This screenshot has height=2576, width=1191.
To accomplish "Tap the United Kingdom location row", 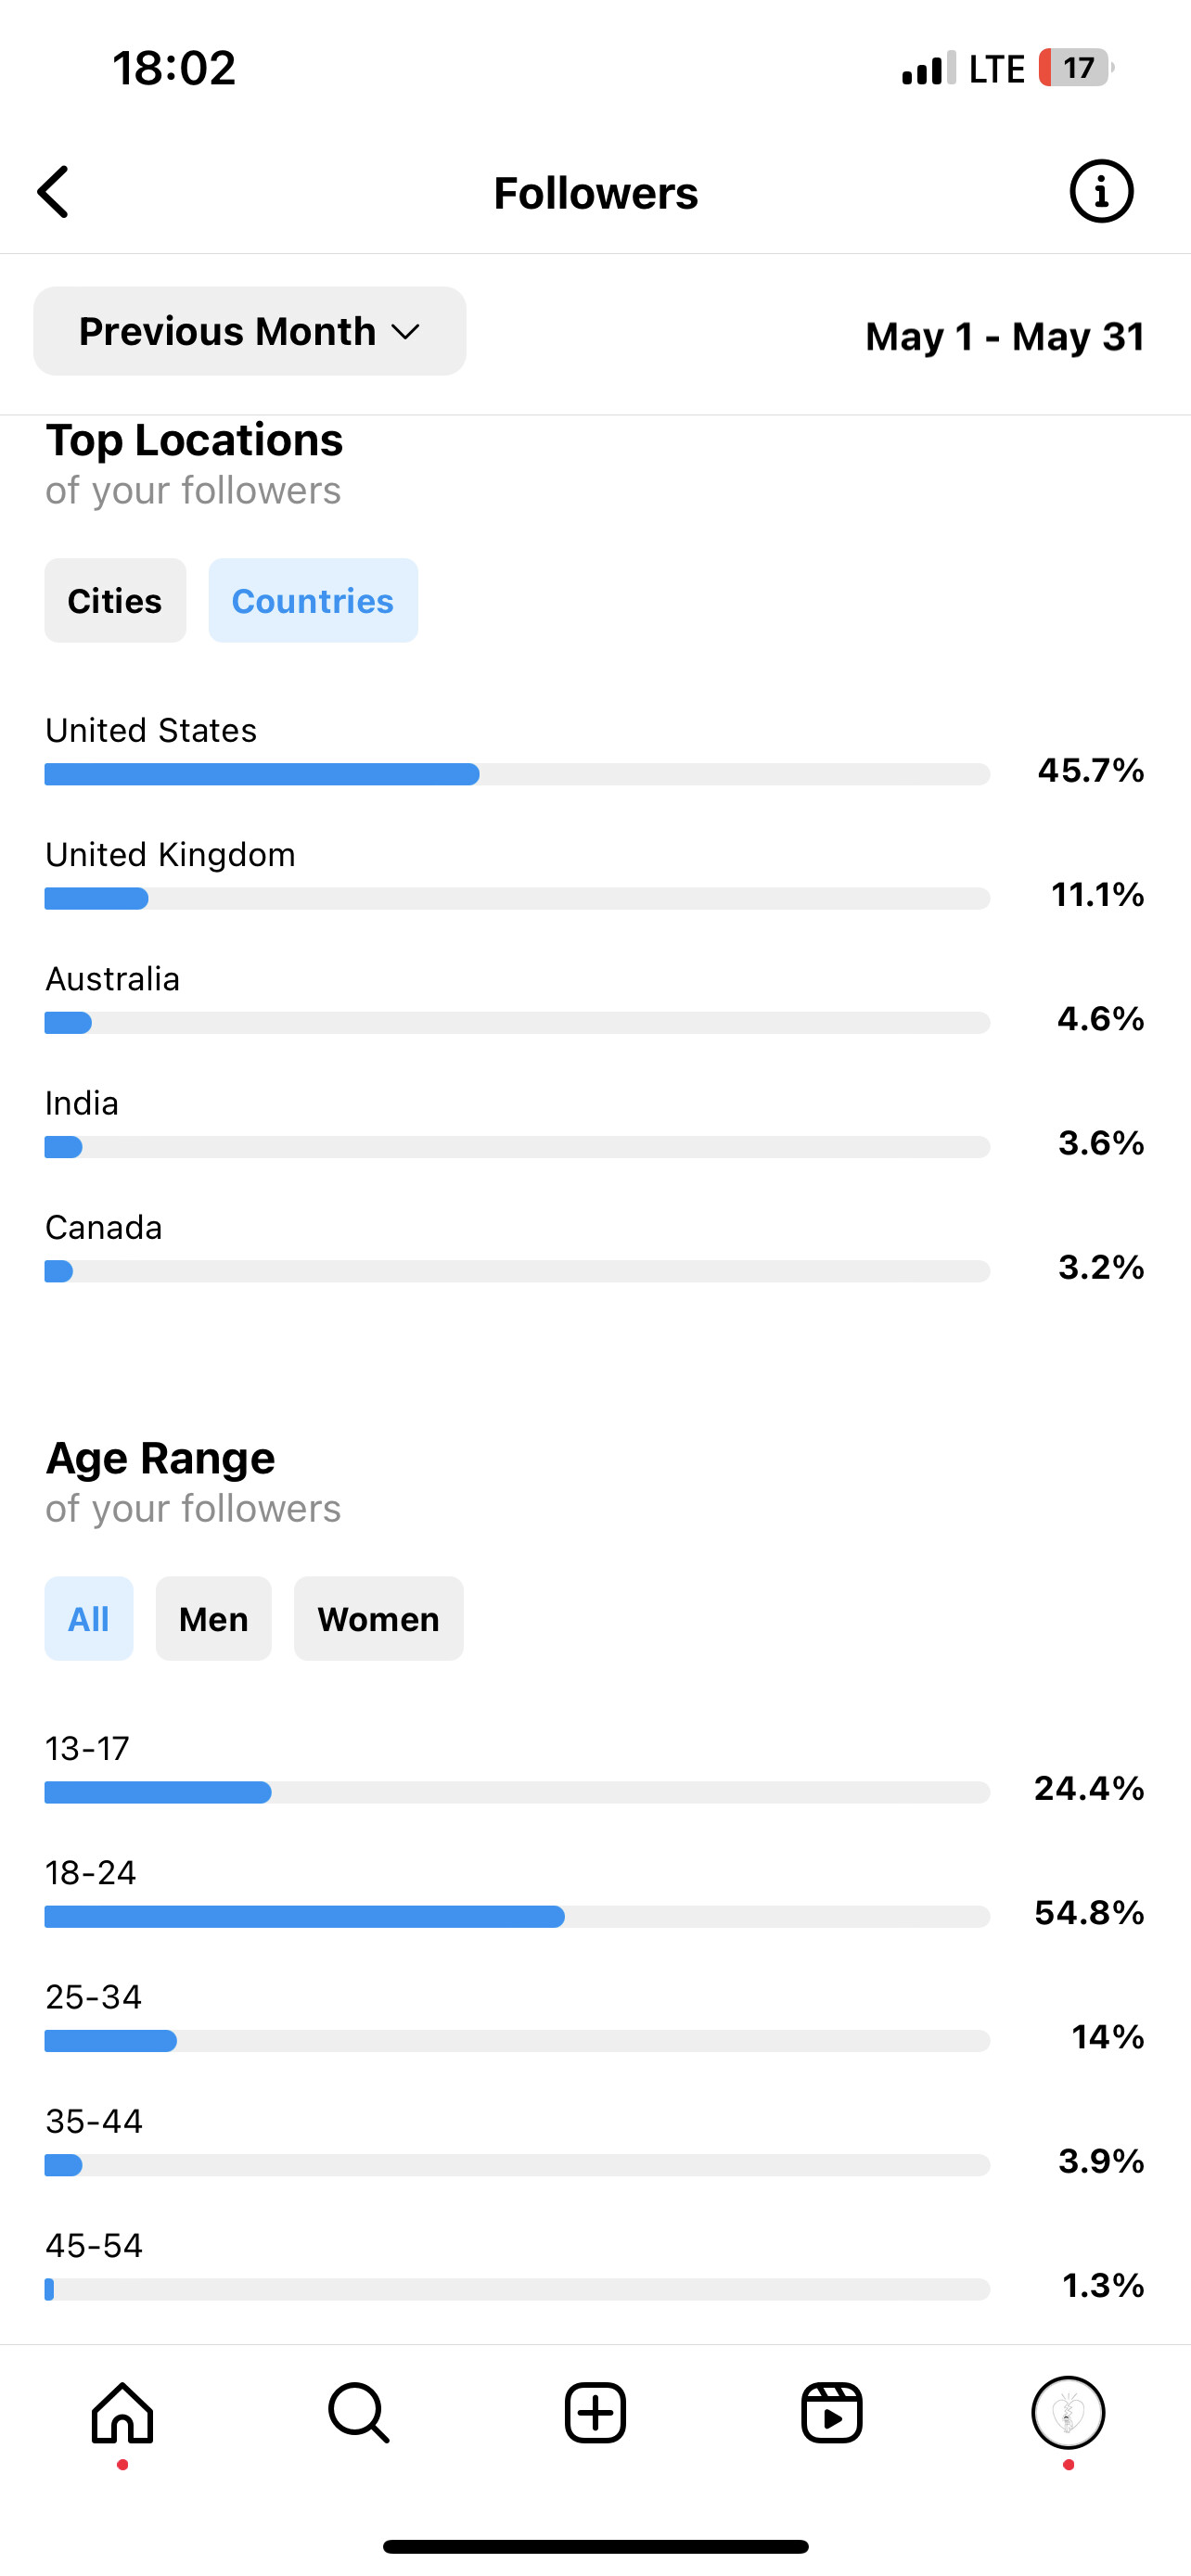I will [595, 874].
